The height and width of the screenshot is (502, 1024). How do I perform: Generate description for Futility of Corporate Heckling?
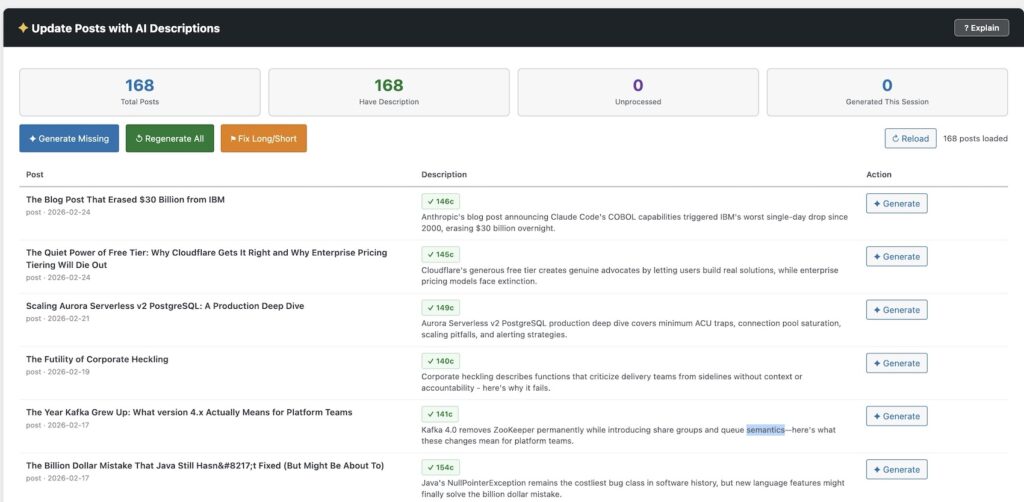tap(896, 363)
